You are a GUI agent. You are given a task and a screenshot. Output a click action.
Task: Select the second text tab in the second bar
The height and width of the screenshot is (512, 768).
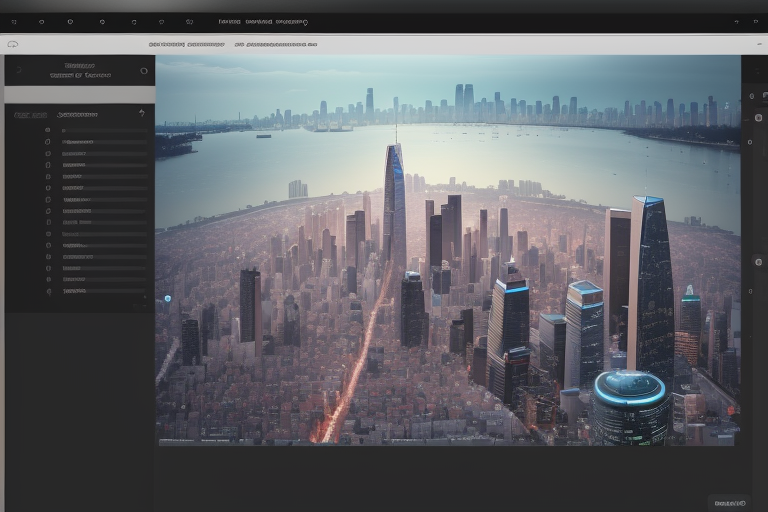coord(276,44)
